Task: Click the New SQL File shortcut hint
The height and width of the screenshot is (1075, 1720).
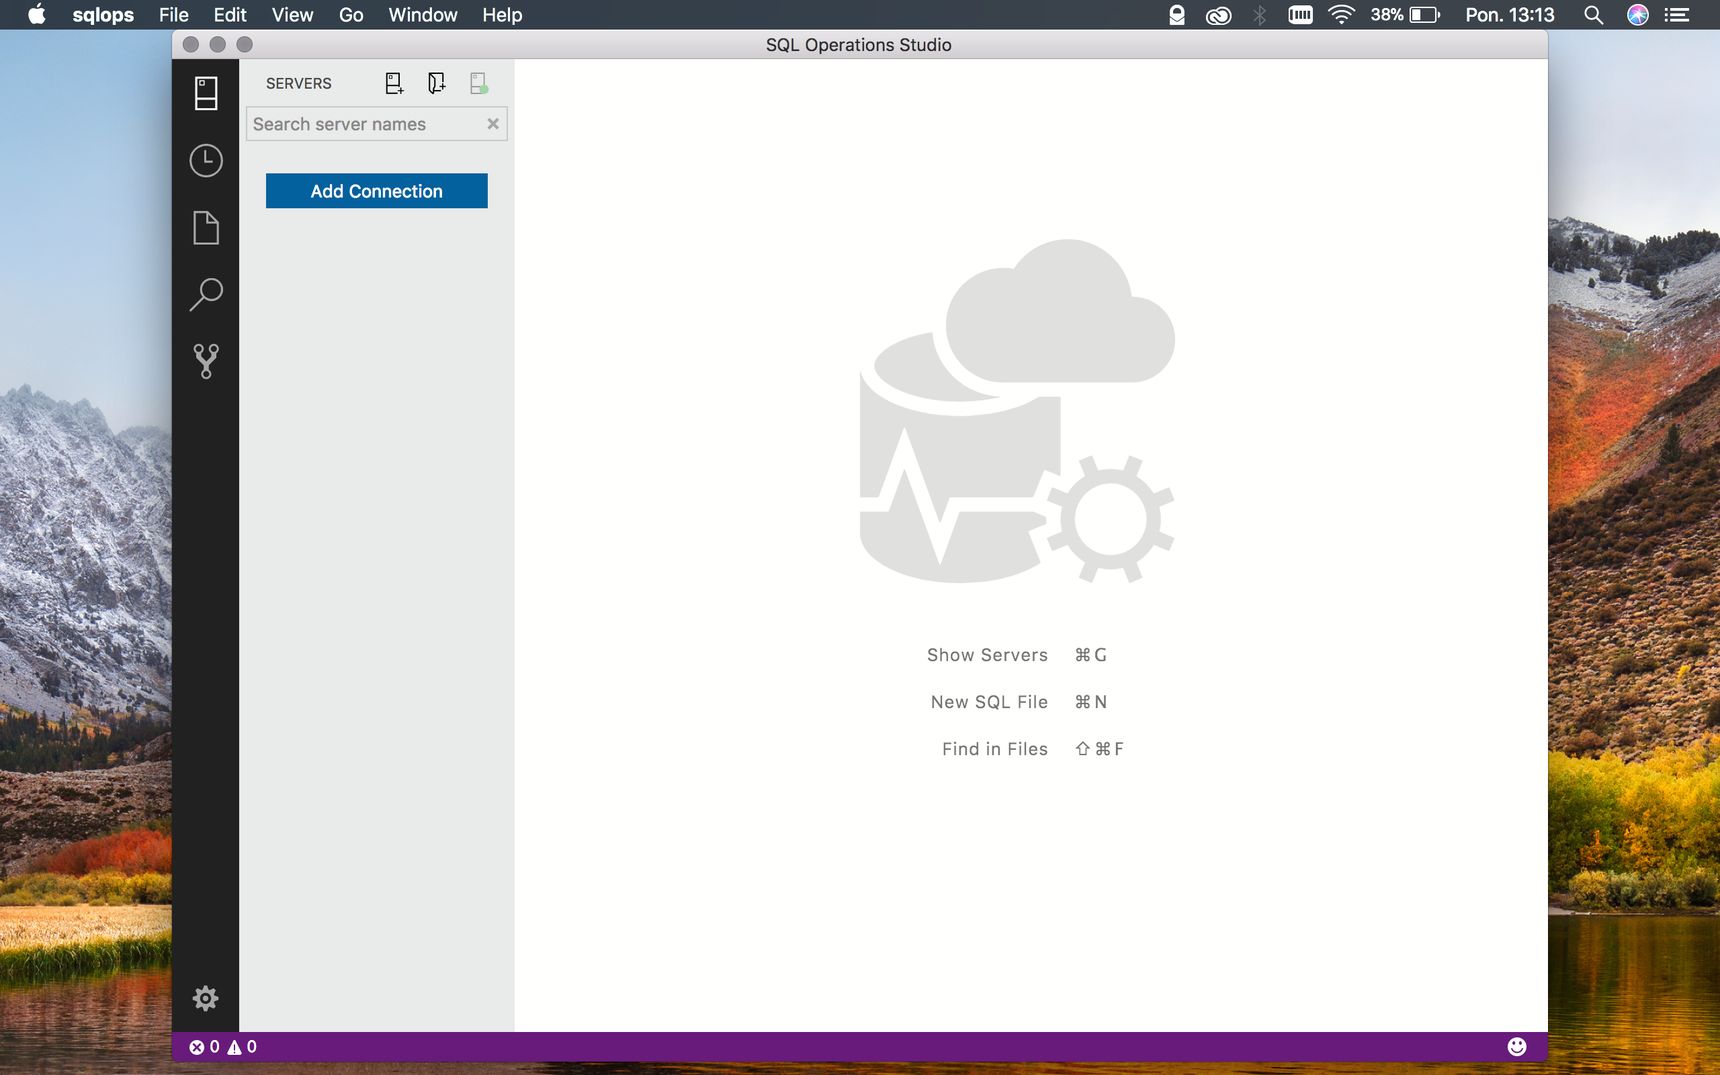Action: pyautogui.click(x=1018, y=702)
